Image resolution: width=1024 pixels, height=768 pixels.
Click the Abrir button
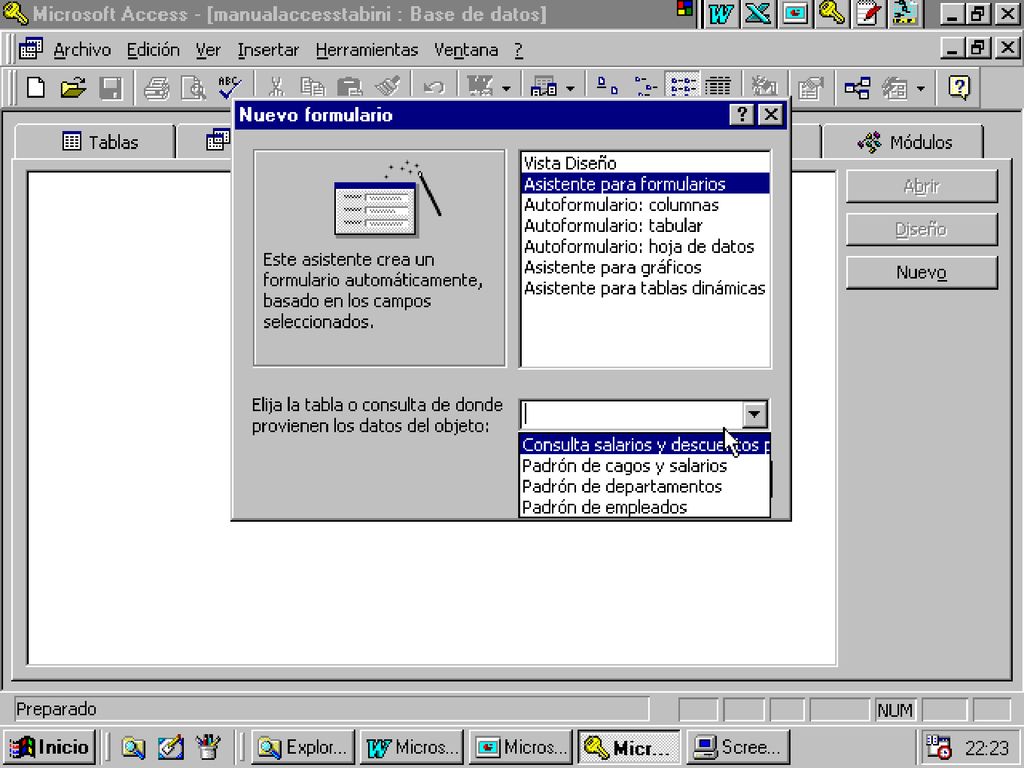[x=921, y=187]
